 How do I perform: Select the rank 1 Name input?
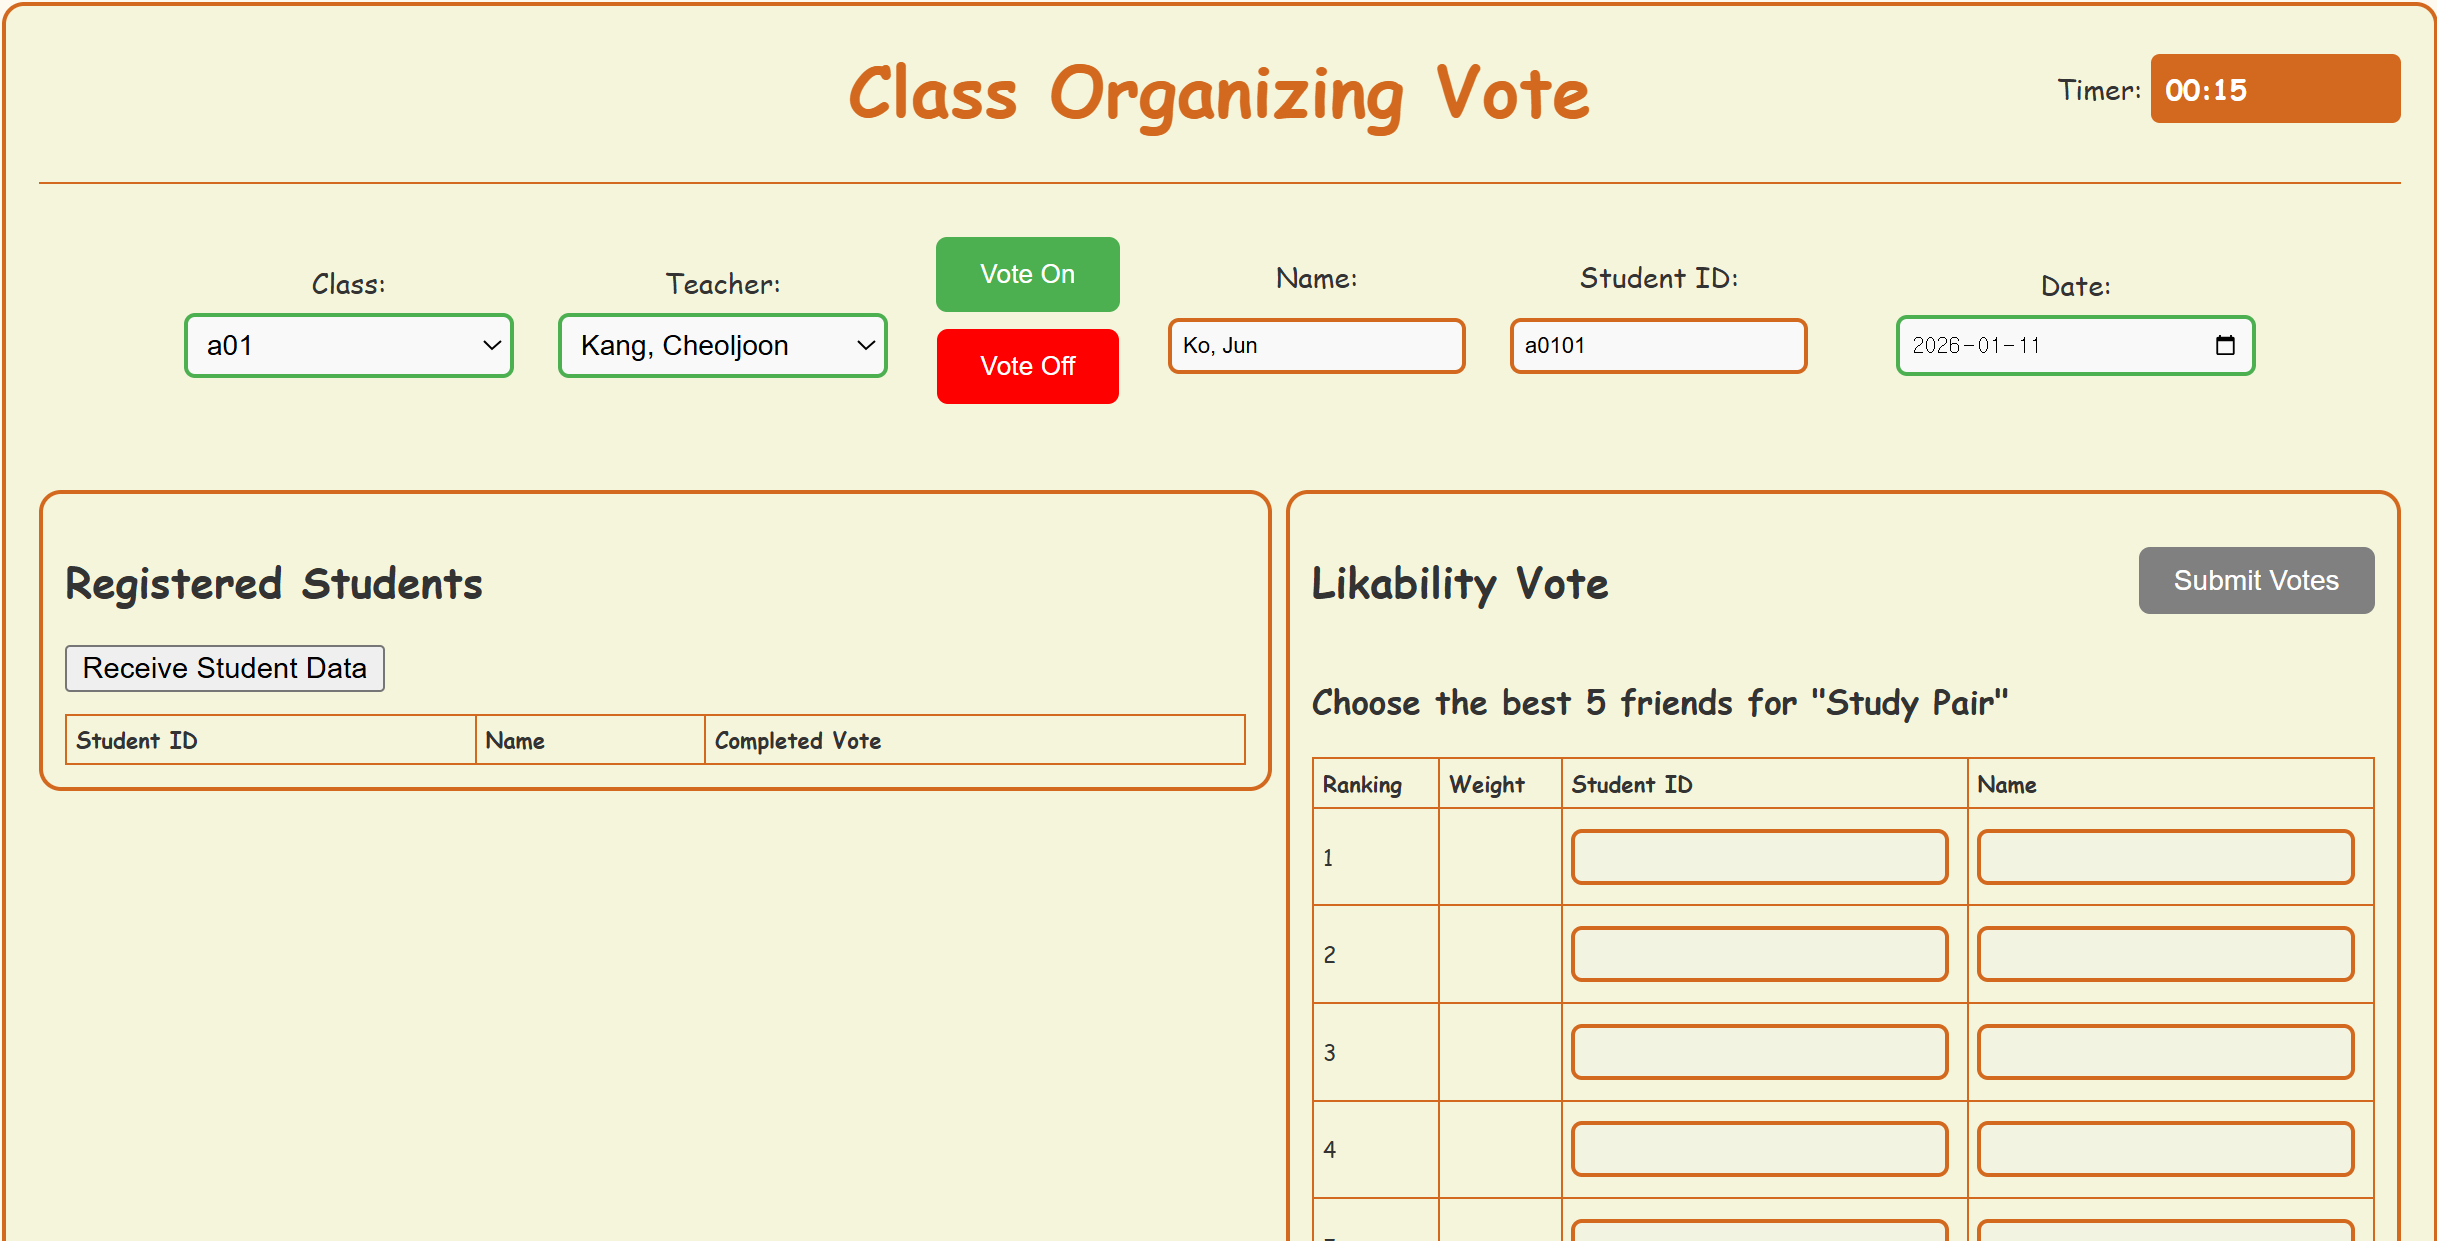coord(2165,857)
